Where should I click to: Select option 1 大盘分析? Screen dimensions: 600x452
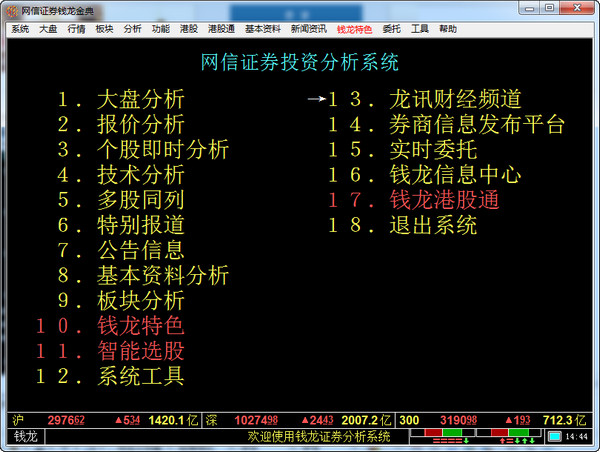(x=121, y=99)
